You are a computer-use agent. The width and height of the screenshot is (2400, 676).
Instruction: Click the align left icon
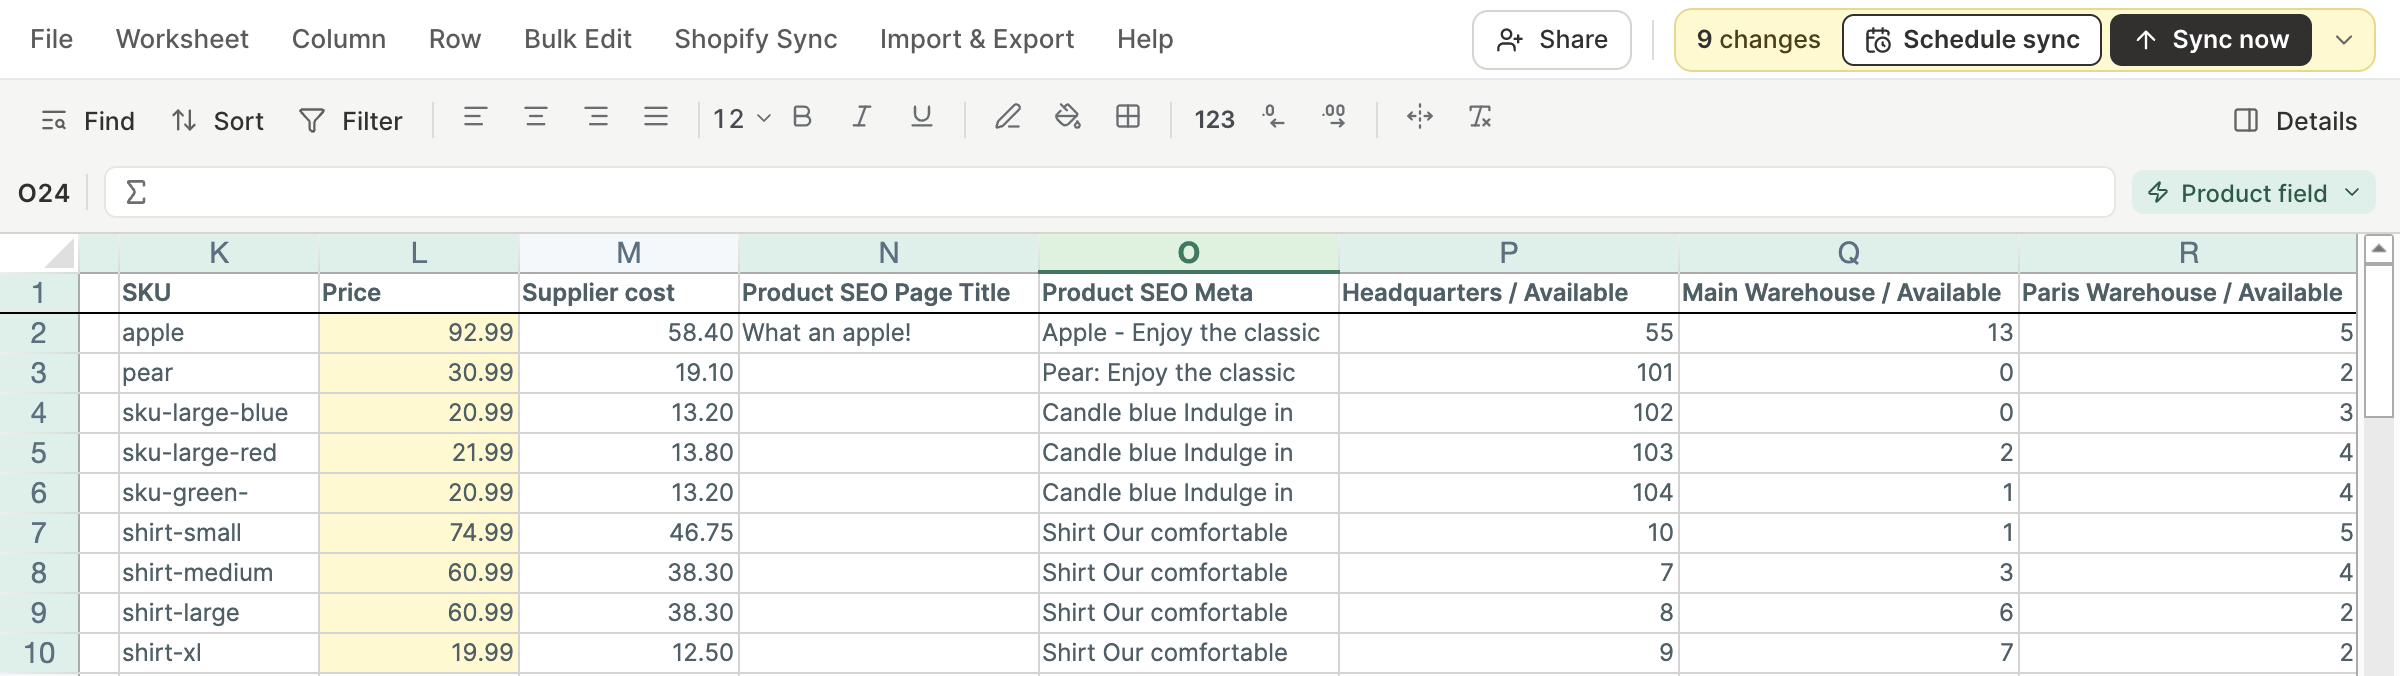(475, 118)
